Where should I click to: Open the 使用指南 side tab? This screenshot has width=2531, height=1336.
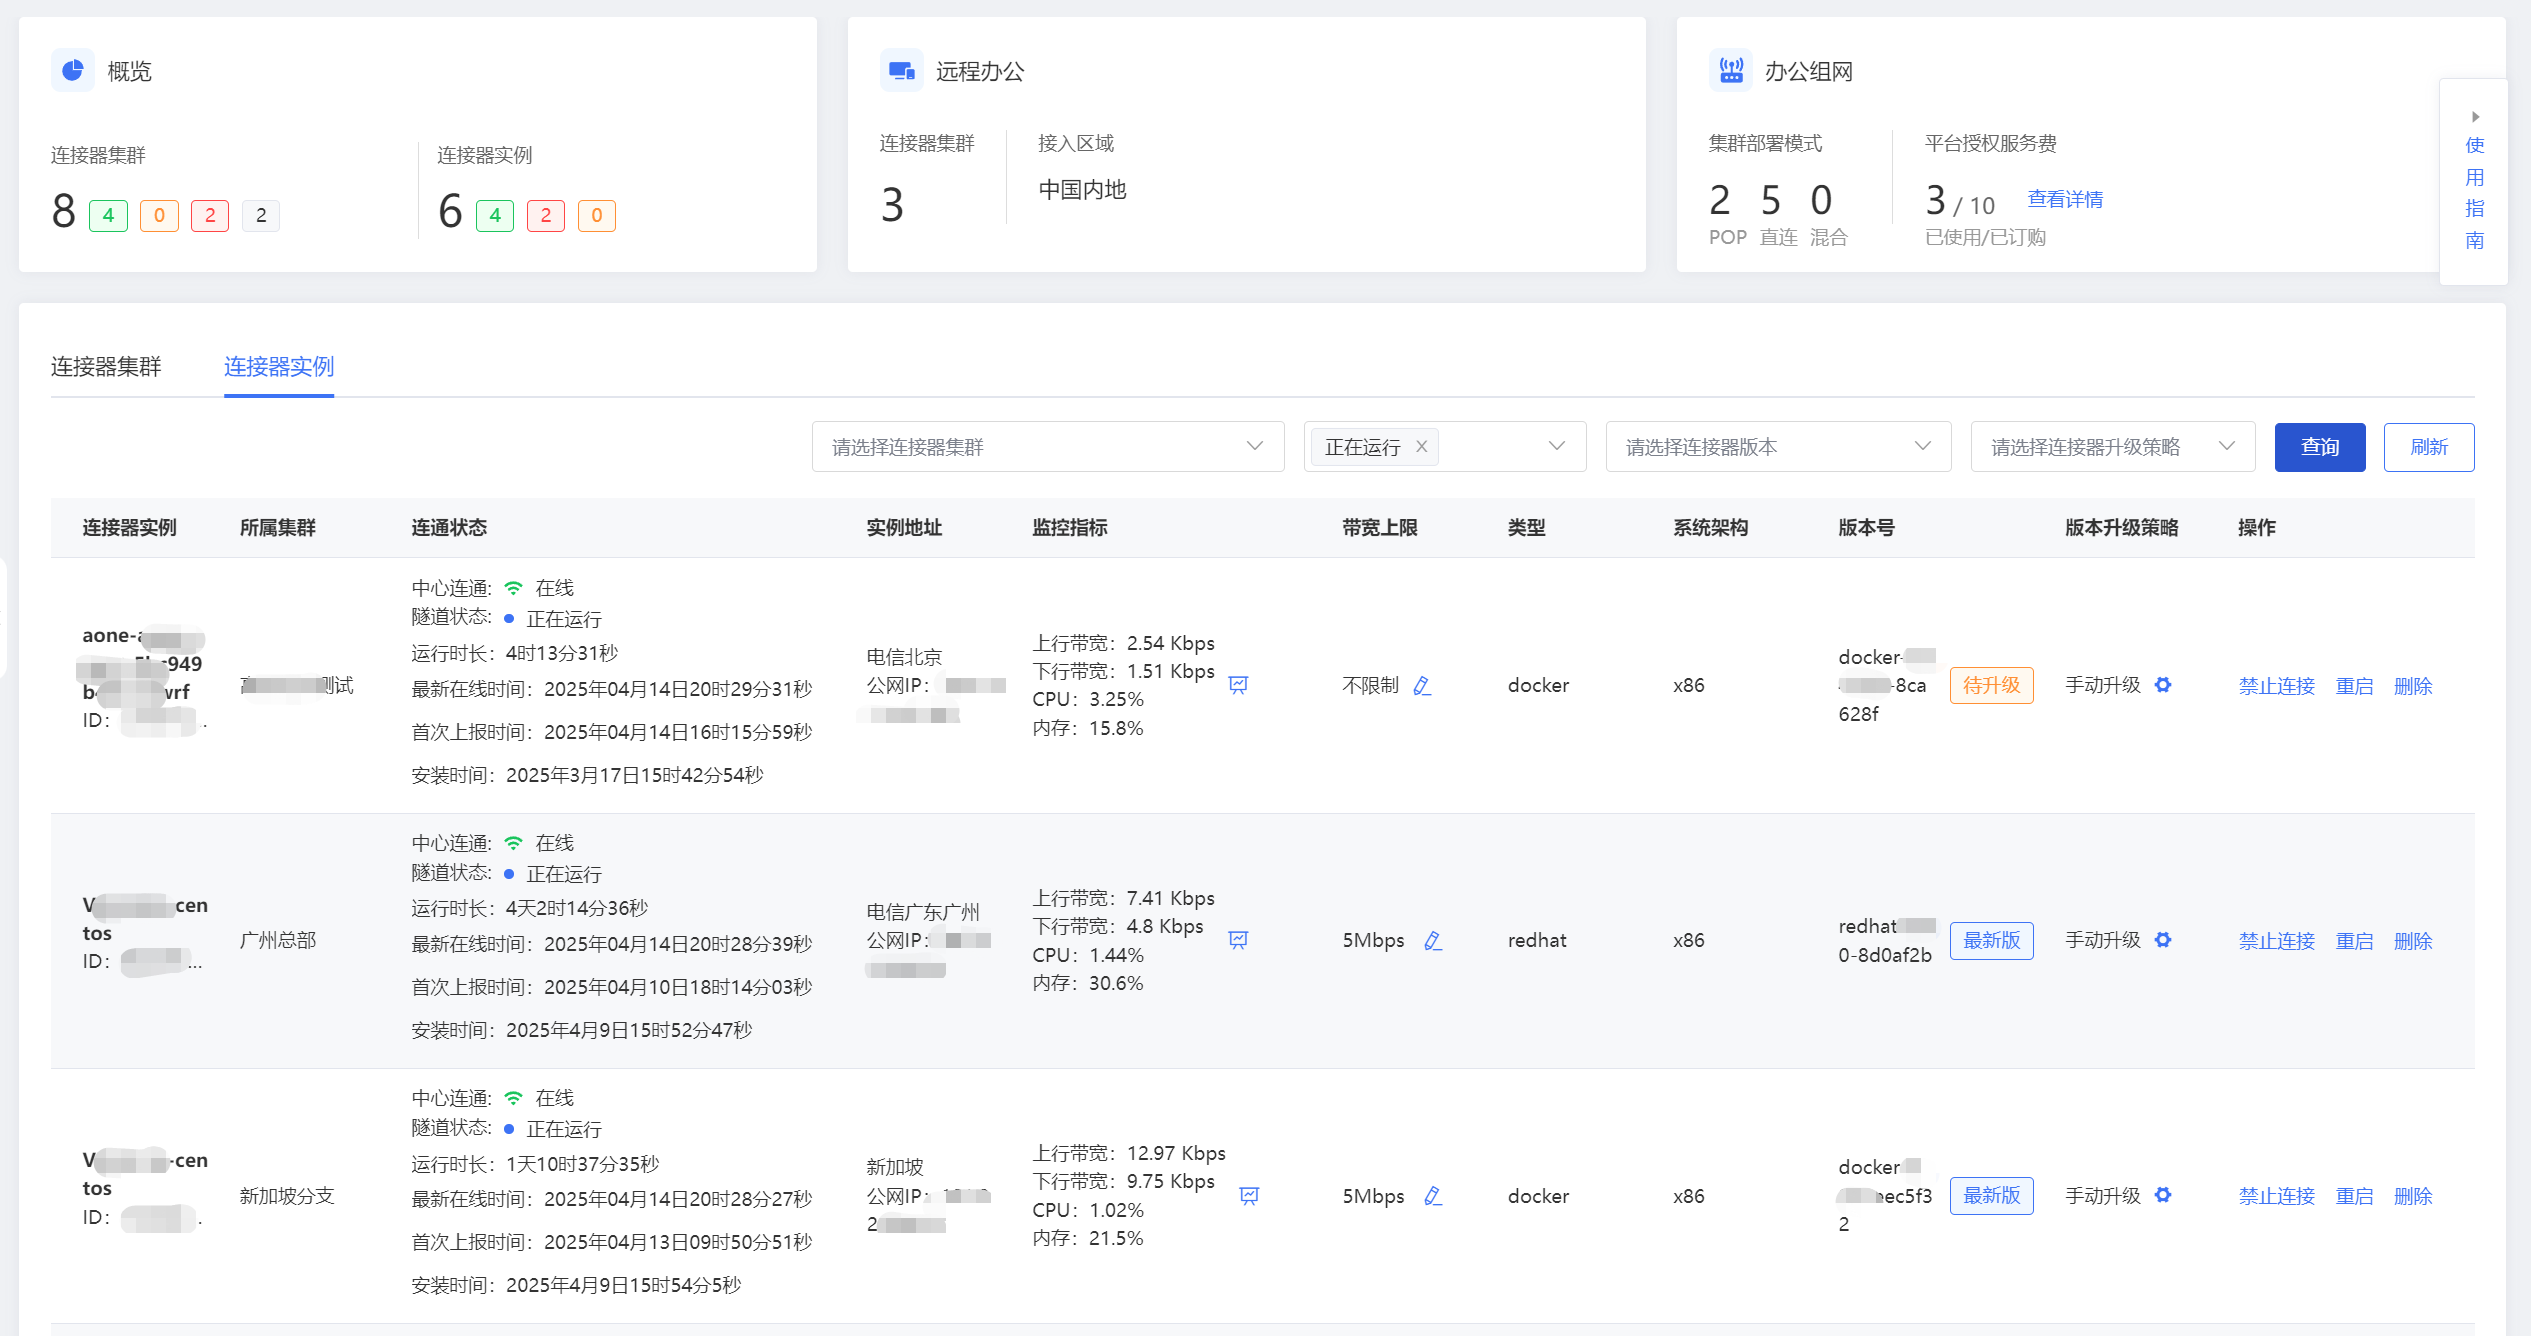(x=2474, y=181)
